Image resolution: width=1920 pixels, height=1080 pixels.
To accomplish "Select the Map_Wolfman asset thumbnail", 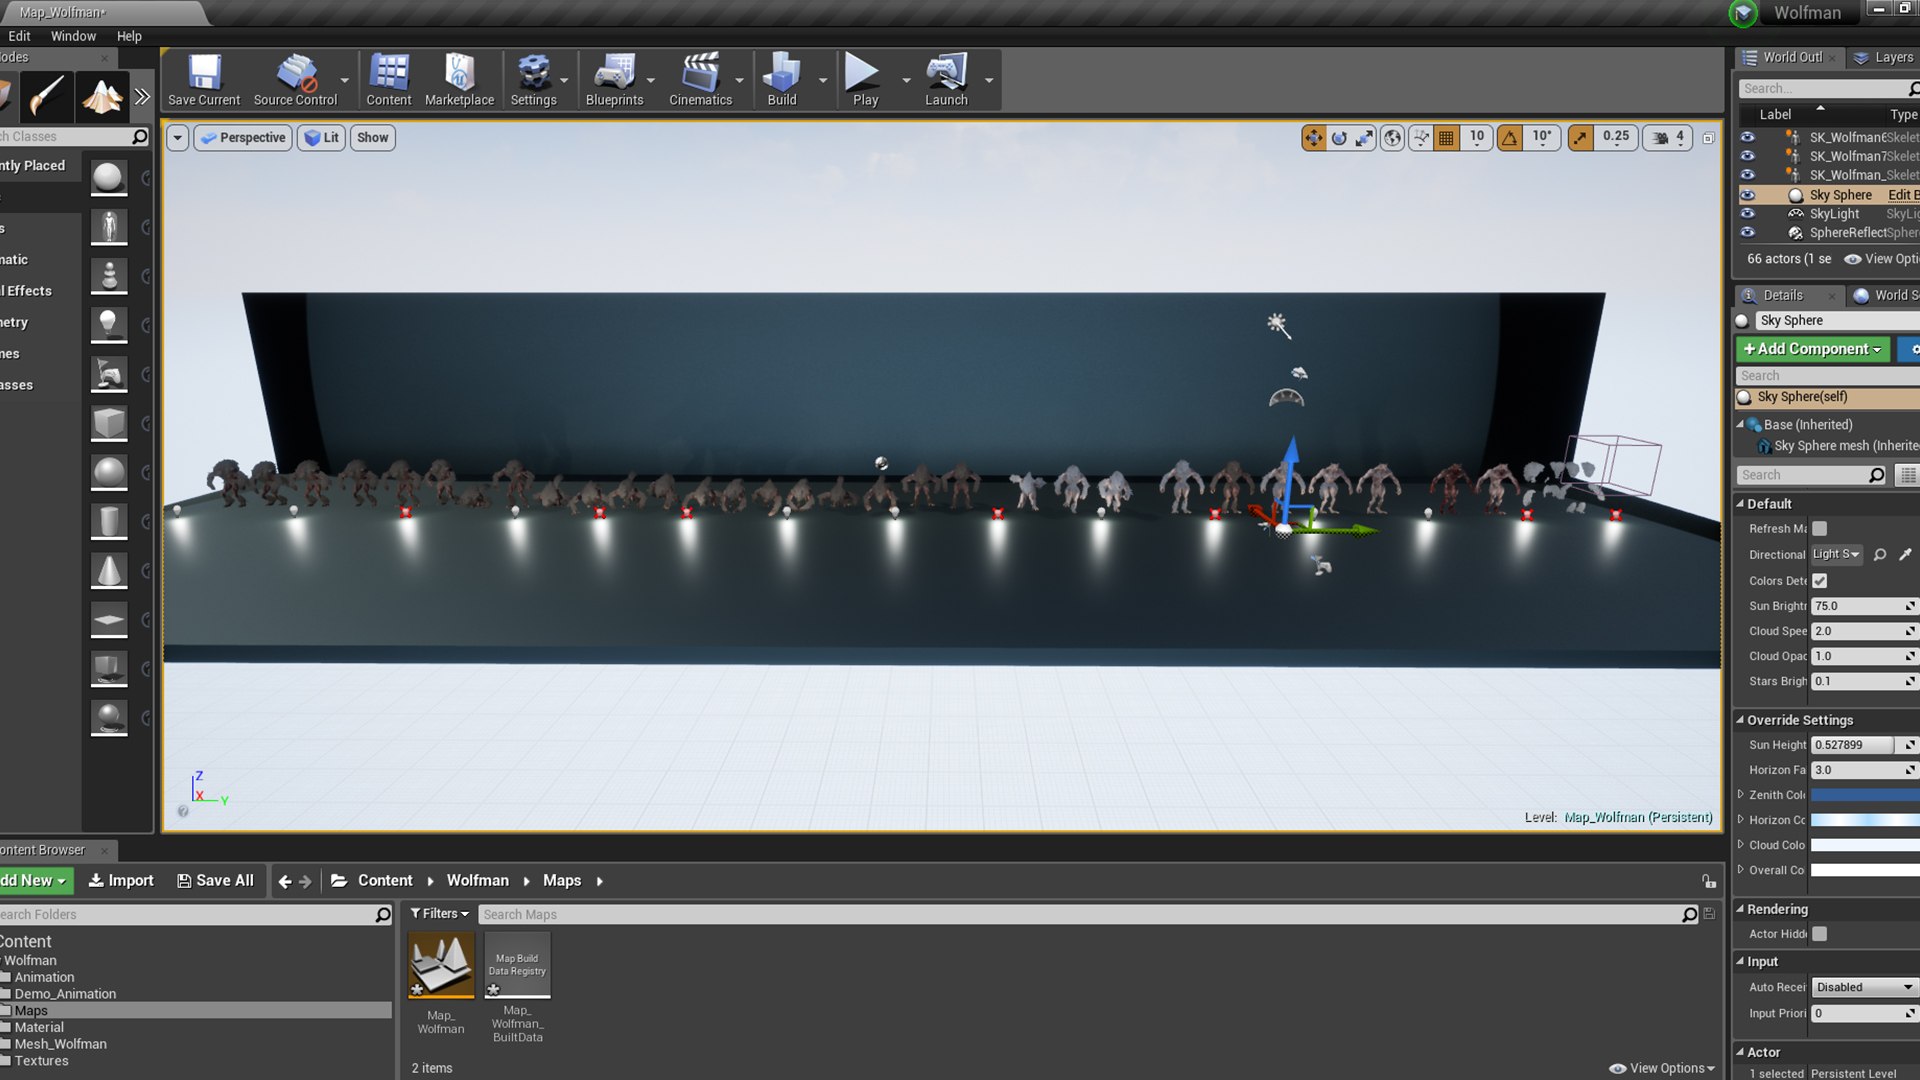I will tap(441, 966).
